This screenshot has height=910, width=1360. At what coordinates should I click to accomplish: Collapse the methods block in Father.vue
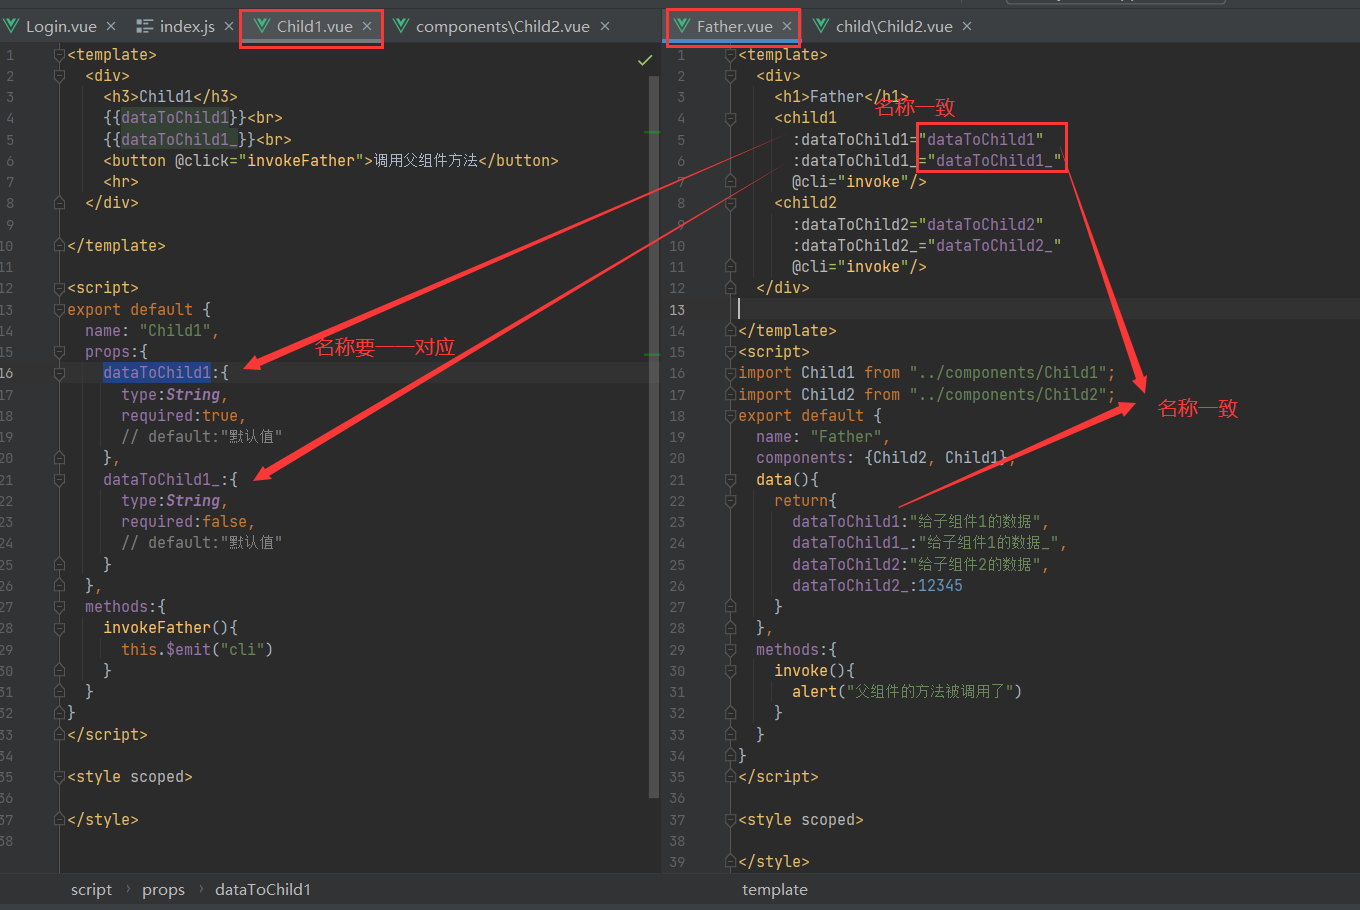tap(730, 650)
